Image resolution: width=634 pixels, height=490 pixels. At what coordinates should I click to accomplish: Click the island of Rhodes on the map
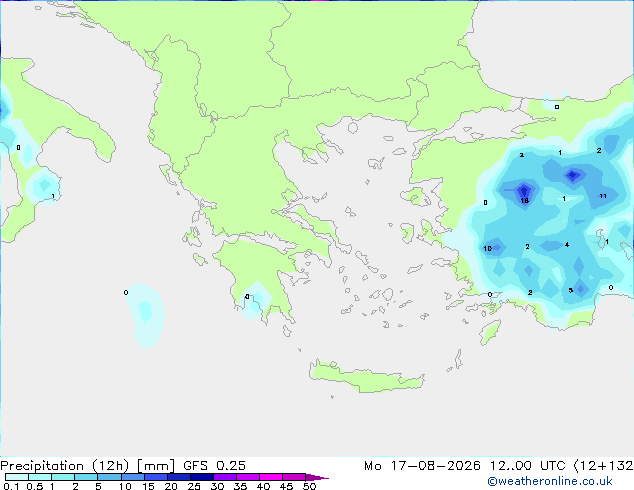click(490, 332)
